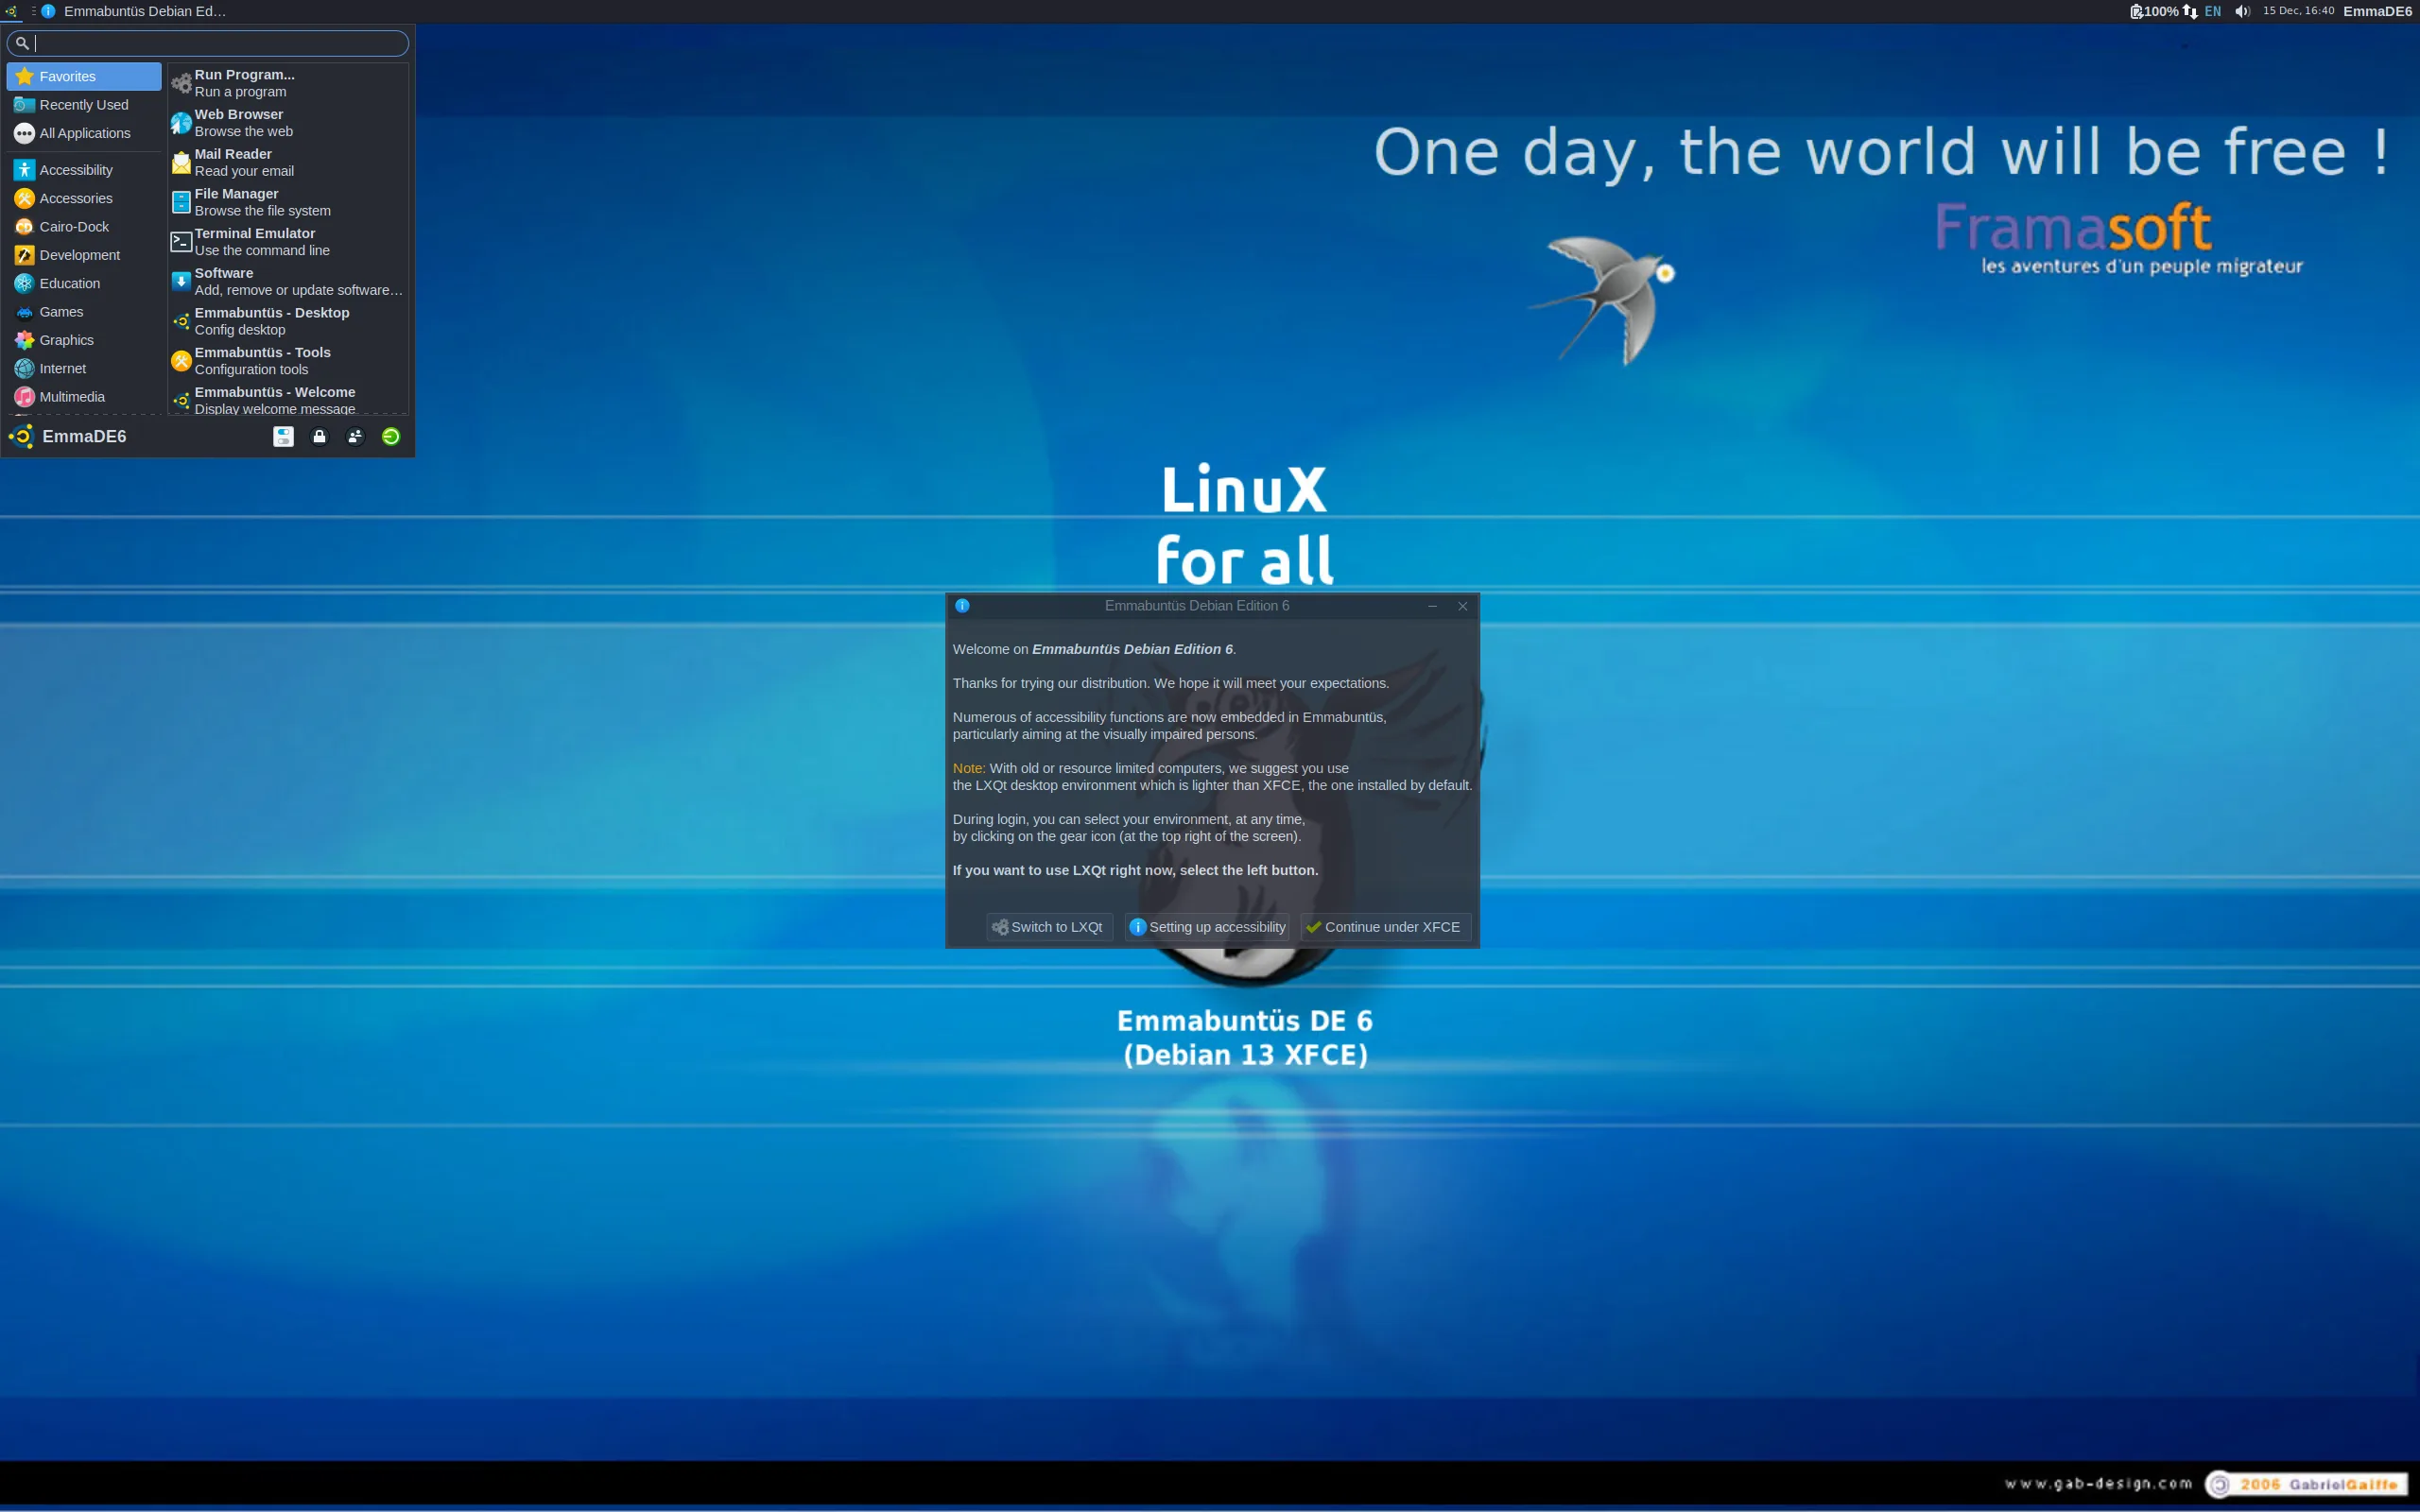Click the switch user icon near logout
Viewport: 2420px width, 1512px height.
(x=355, y=436)
